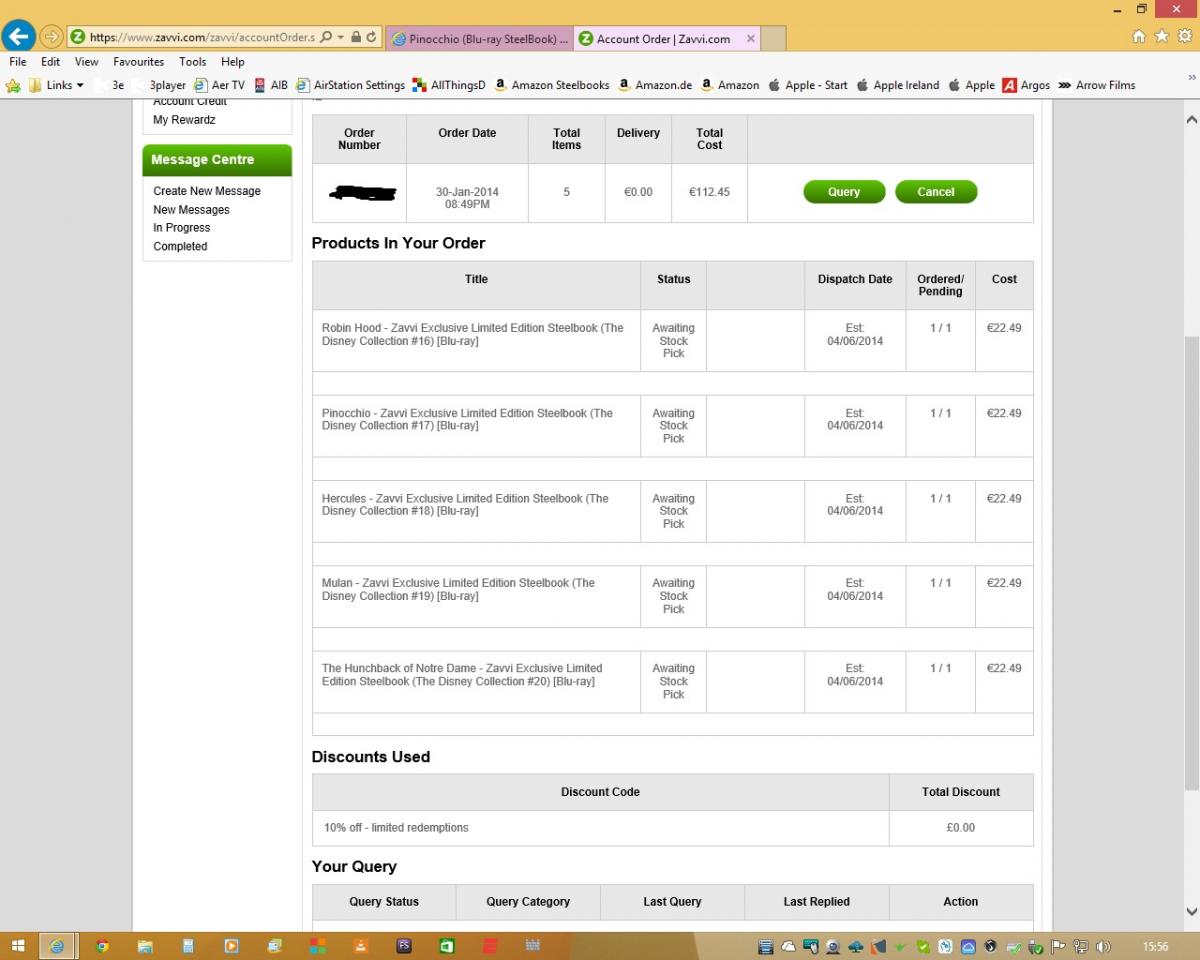Screen dimensions: 1200x960
Task: Expand the favourites bar overflow chevron
Action: (x=1190, y=78)
